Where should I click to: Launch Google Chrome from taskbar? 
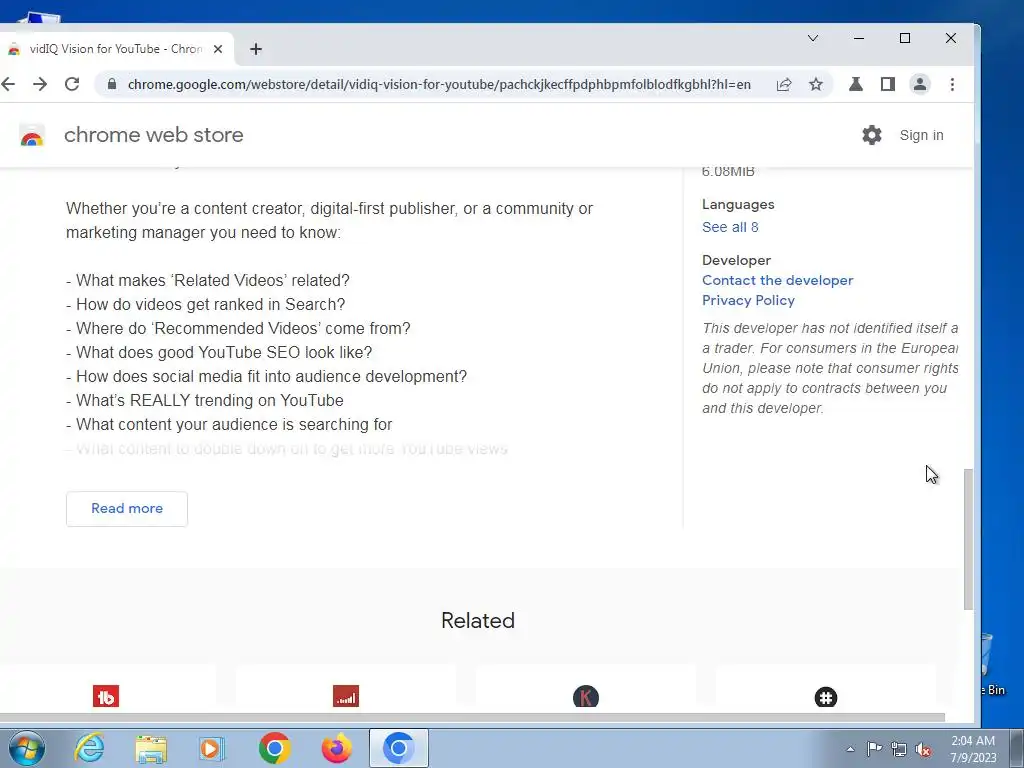274,748
